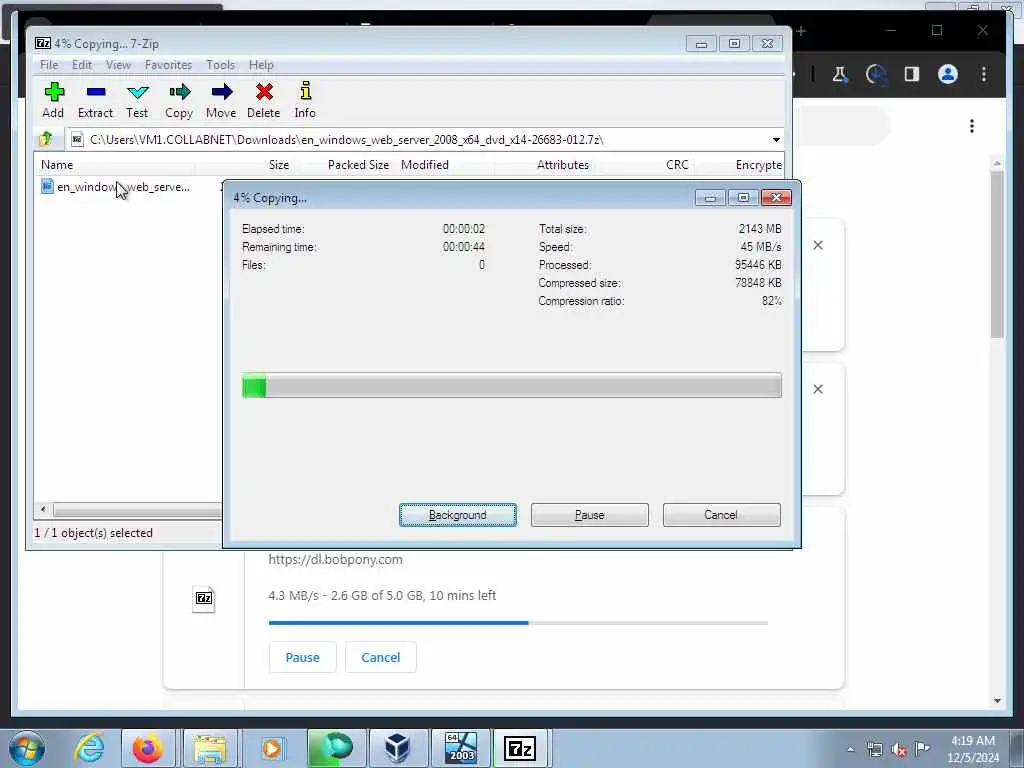This screenshot has height=768, width=1024.
Task: Click the 2003 x64 taskbar icon
Action: coord(460,748)
